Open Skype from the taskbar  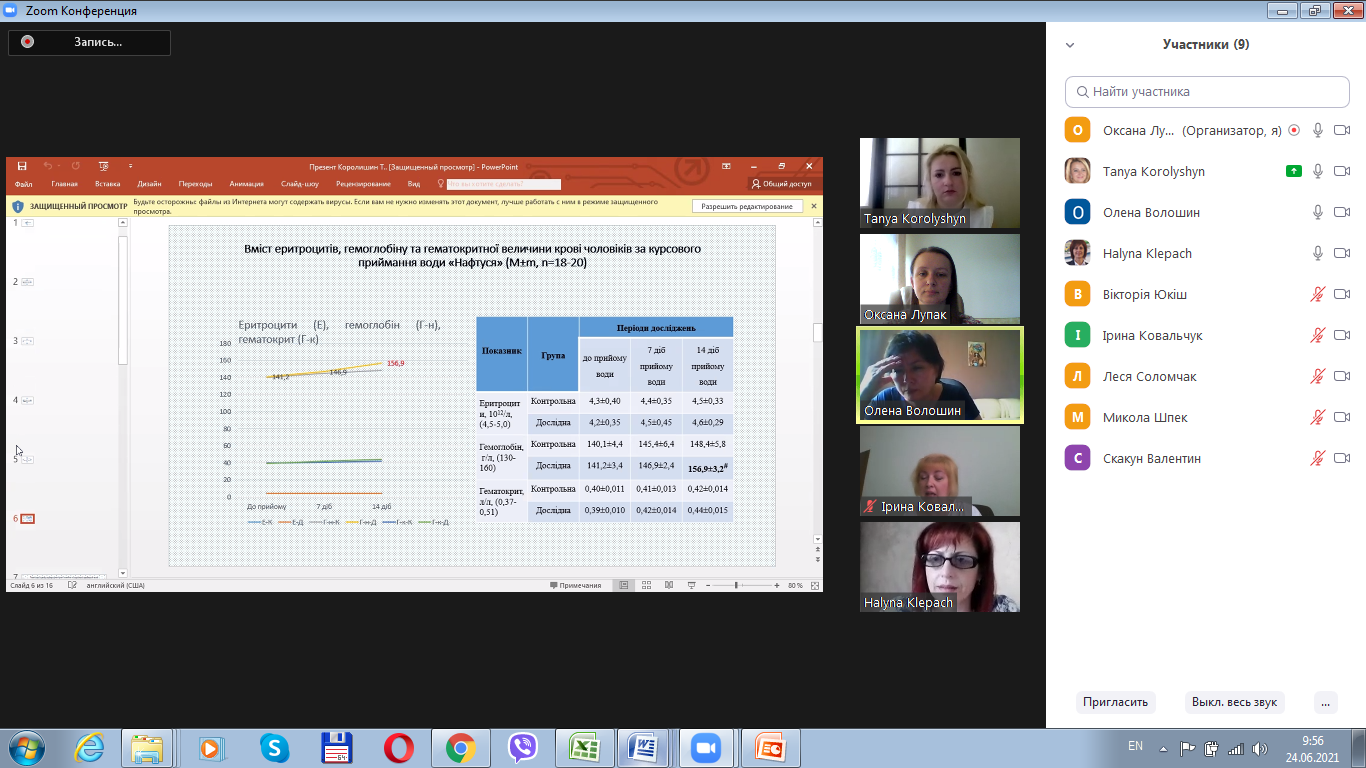tap(274, 747)
